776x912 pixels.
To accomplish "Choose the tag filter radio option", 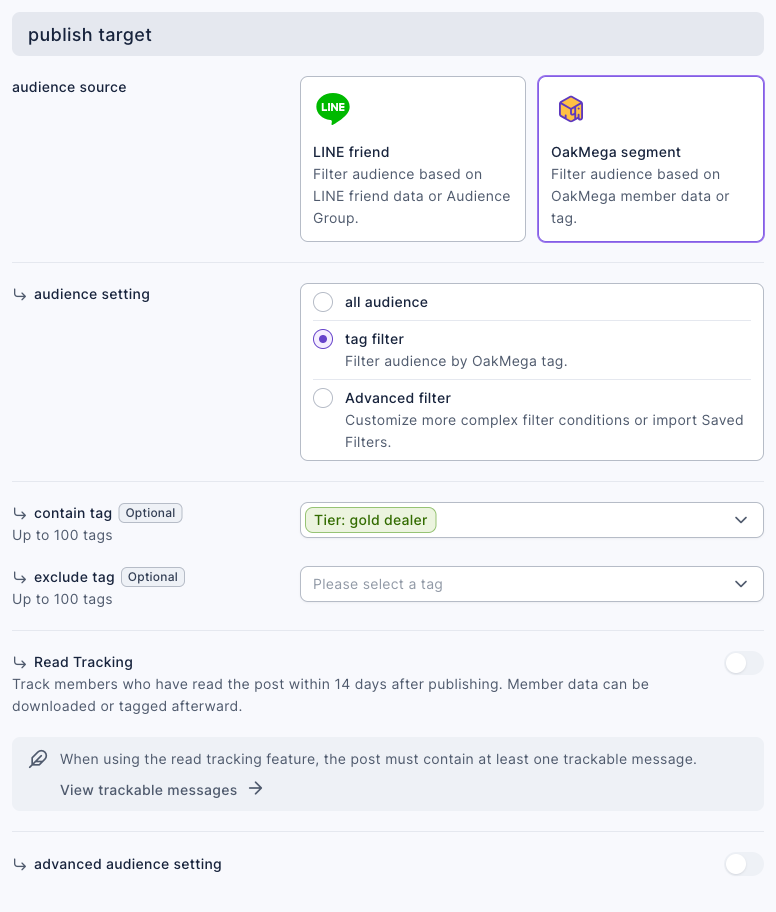I will 323,339.
